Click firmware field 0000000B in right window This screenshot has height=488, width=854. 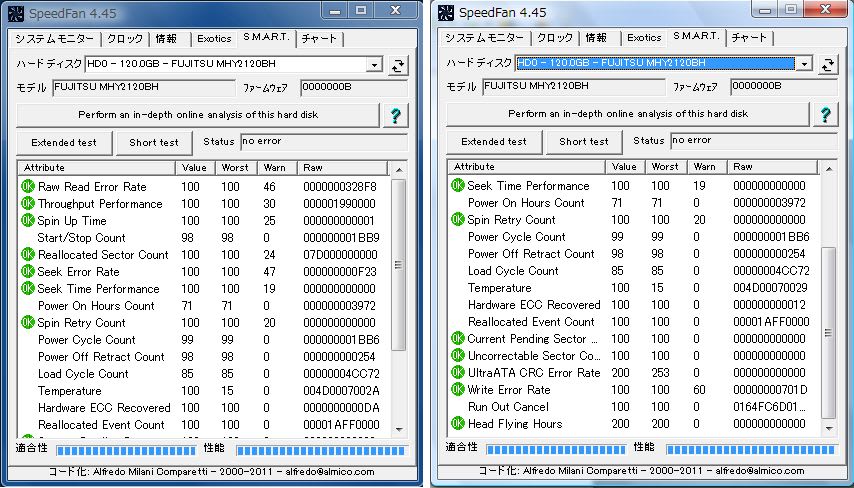click(x=784, y=87)
